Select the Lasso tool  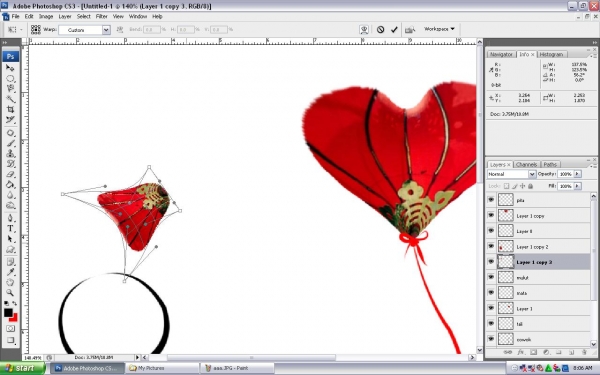click(10, 88)
